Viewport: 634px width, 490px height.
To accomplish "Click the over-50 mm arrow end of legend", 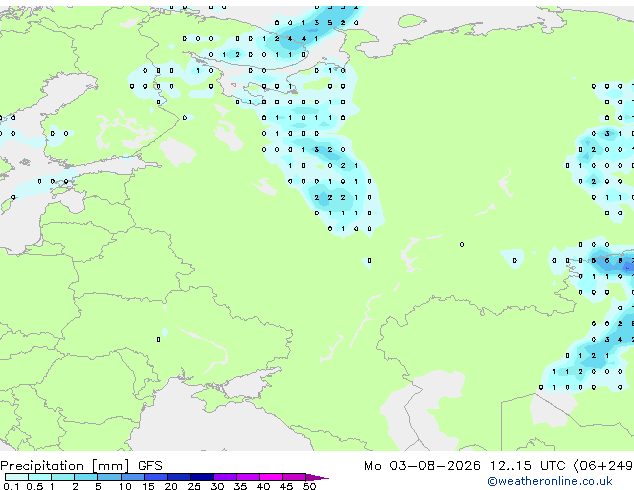I will point(317,477).
